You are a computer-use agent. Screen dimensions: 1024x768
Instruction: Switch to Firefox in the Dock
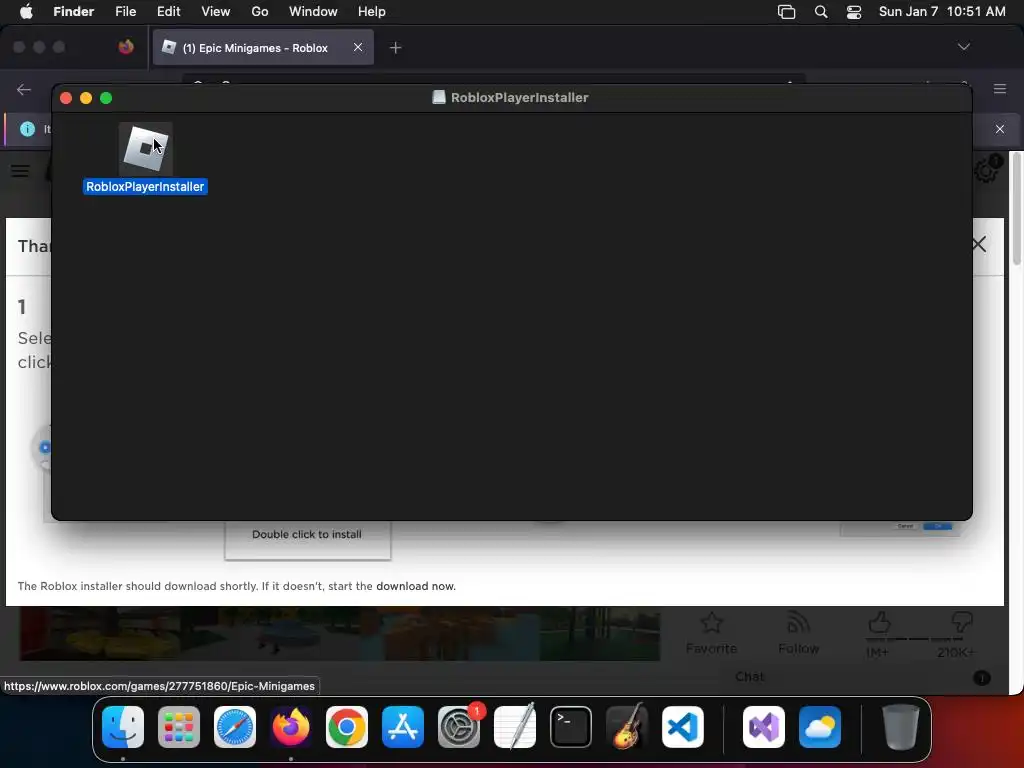tap(291, 727)
